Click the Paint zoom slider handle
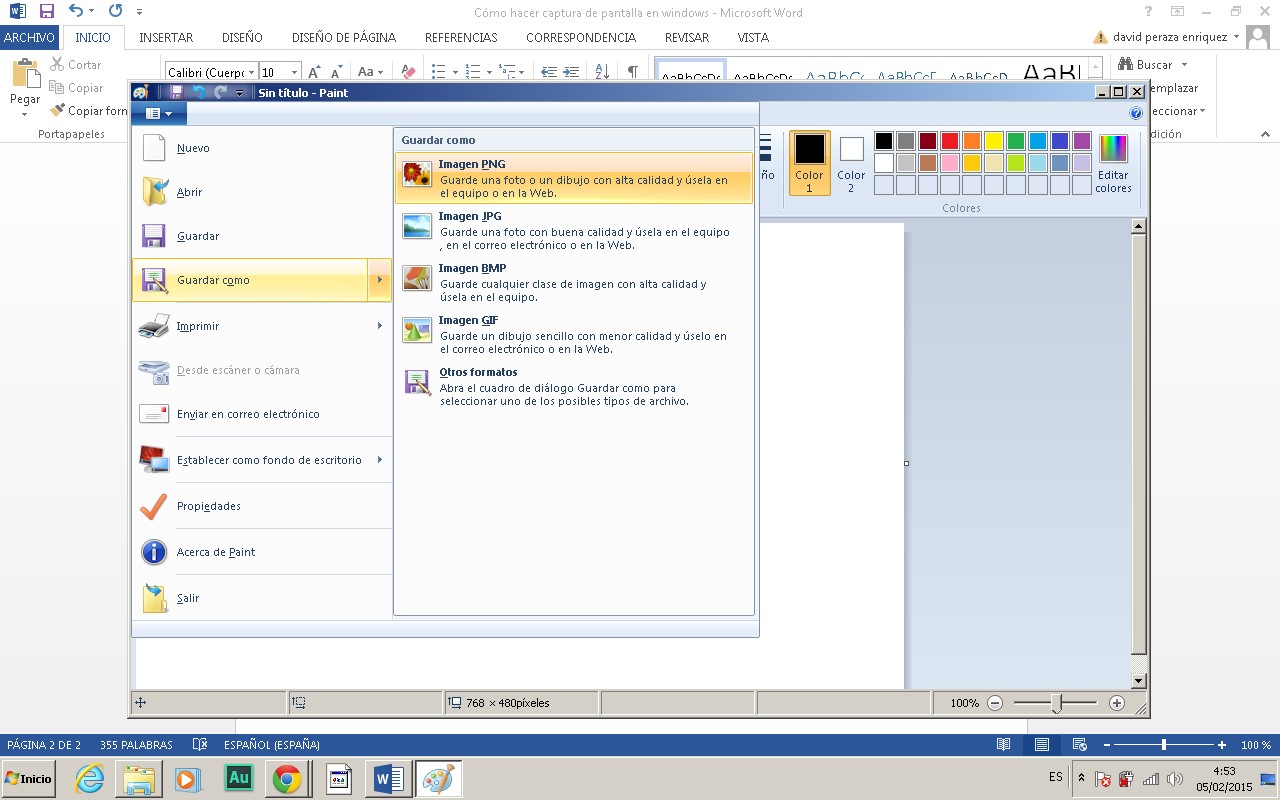 click(x=1056, y=704)
